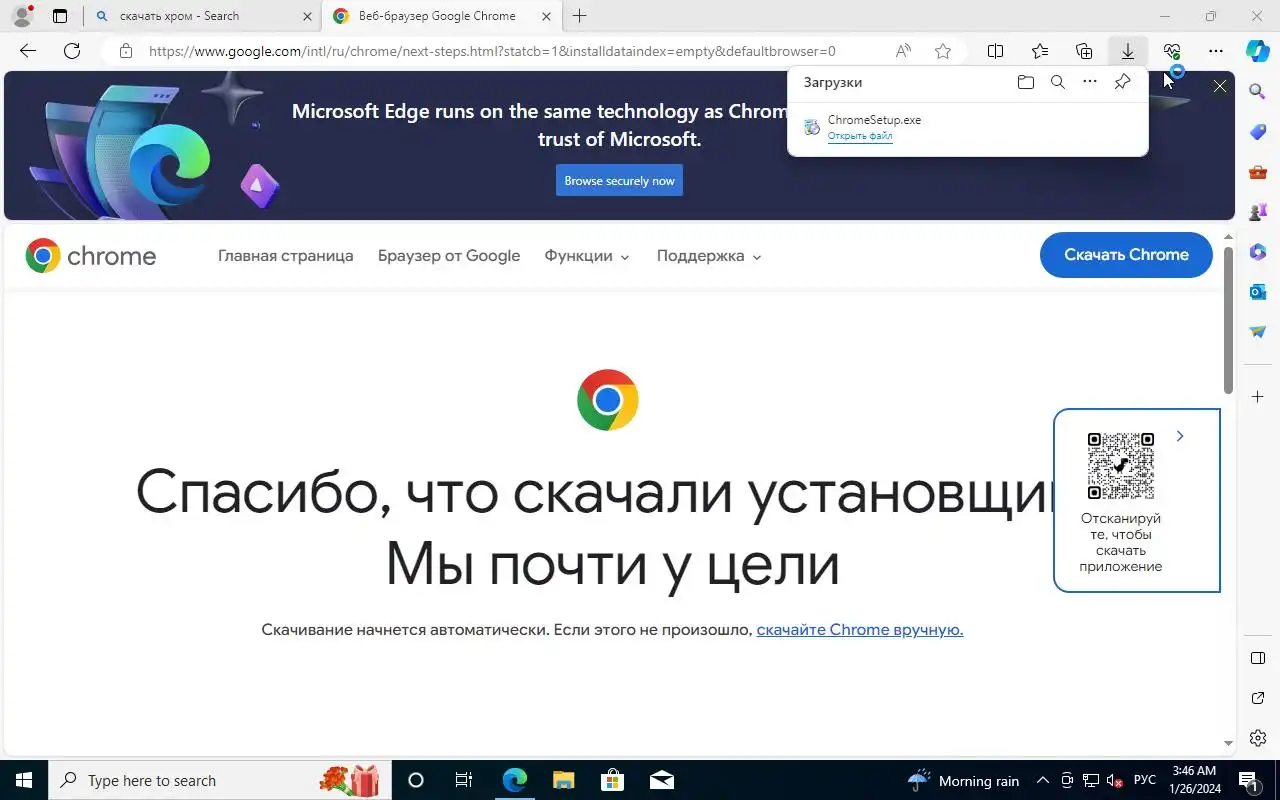Open Task View taskbar icon
1280x800 pixels.
[464, 780]
